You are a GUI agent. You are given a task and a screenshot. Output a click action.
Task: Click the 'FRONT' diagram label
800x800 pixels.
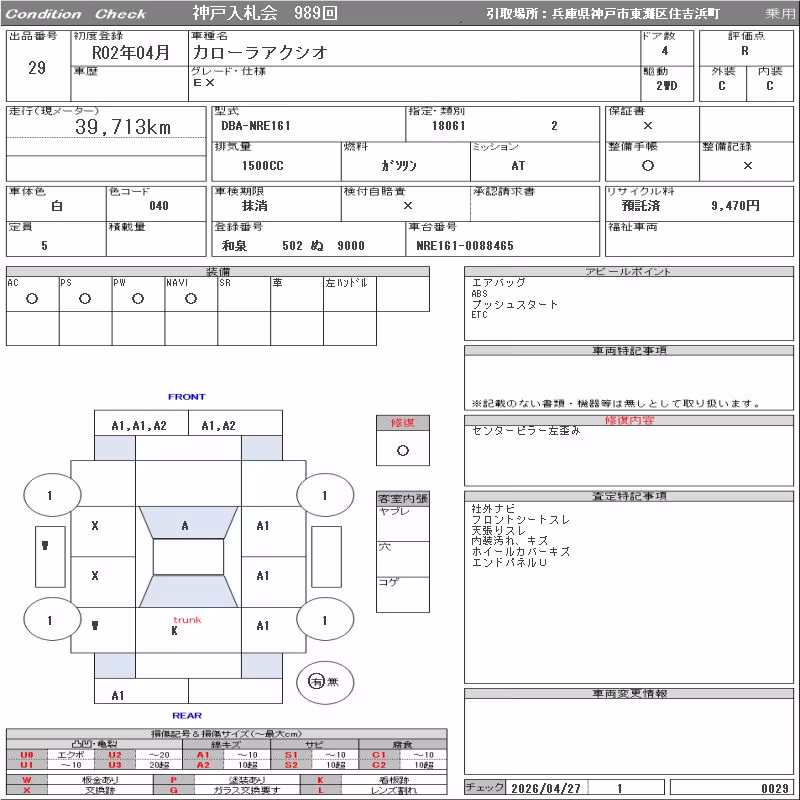click(187, 396)
